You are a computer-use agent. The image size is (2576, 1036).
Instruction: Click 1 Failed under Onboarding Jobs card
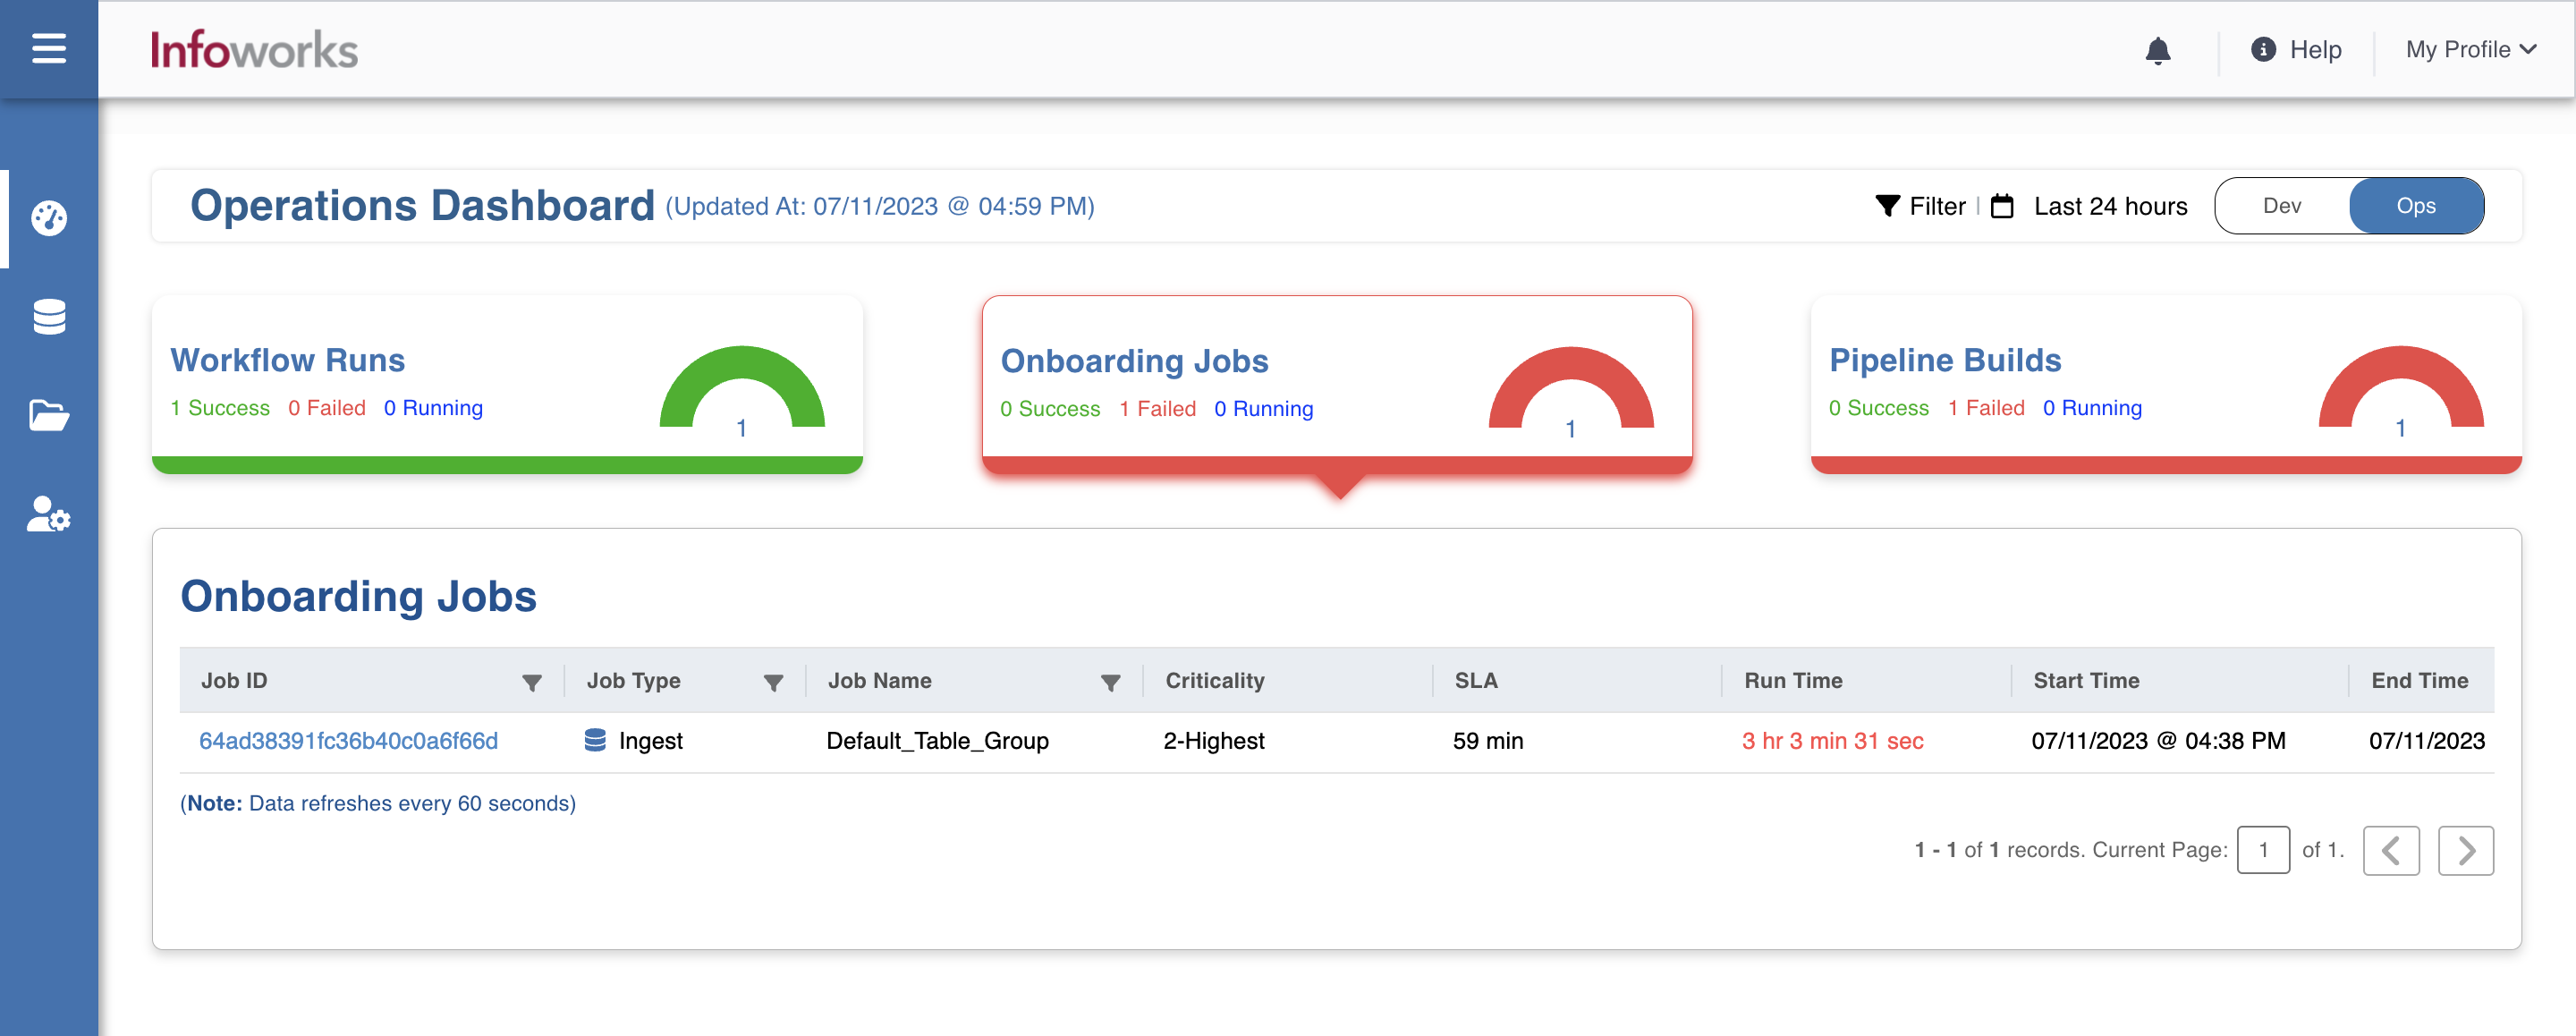[x=1157, y=409]
